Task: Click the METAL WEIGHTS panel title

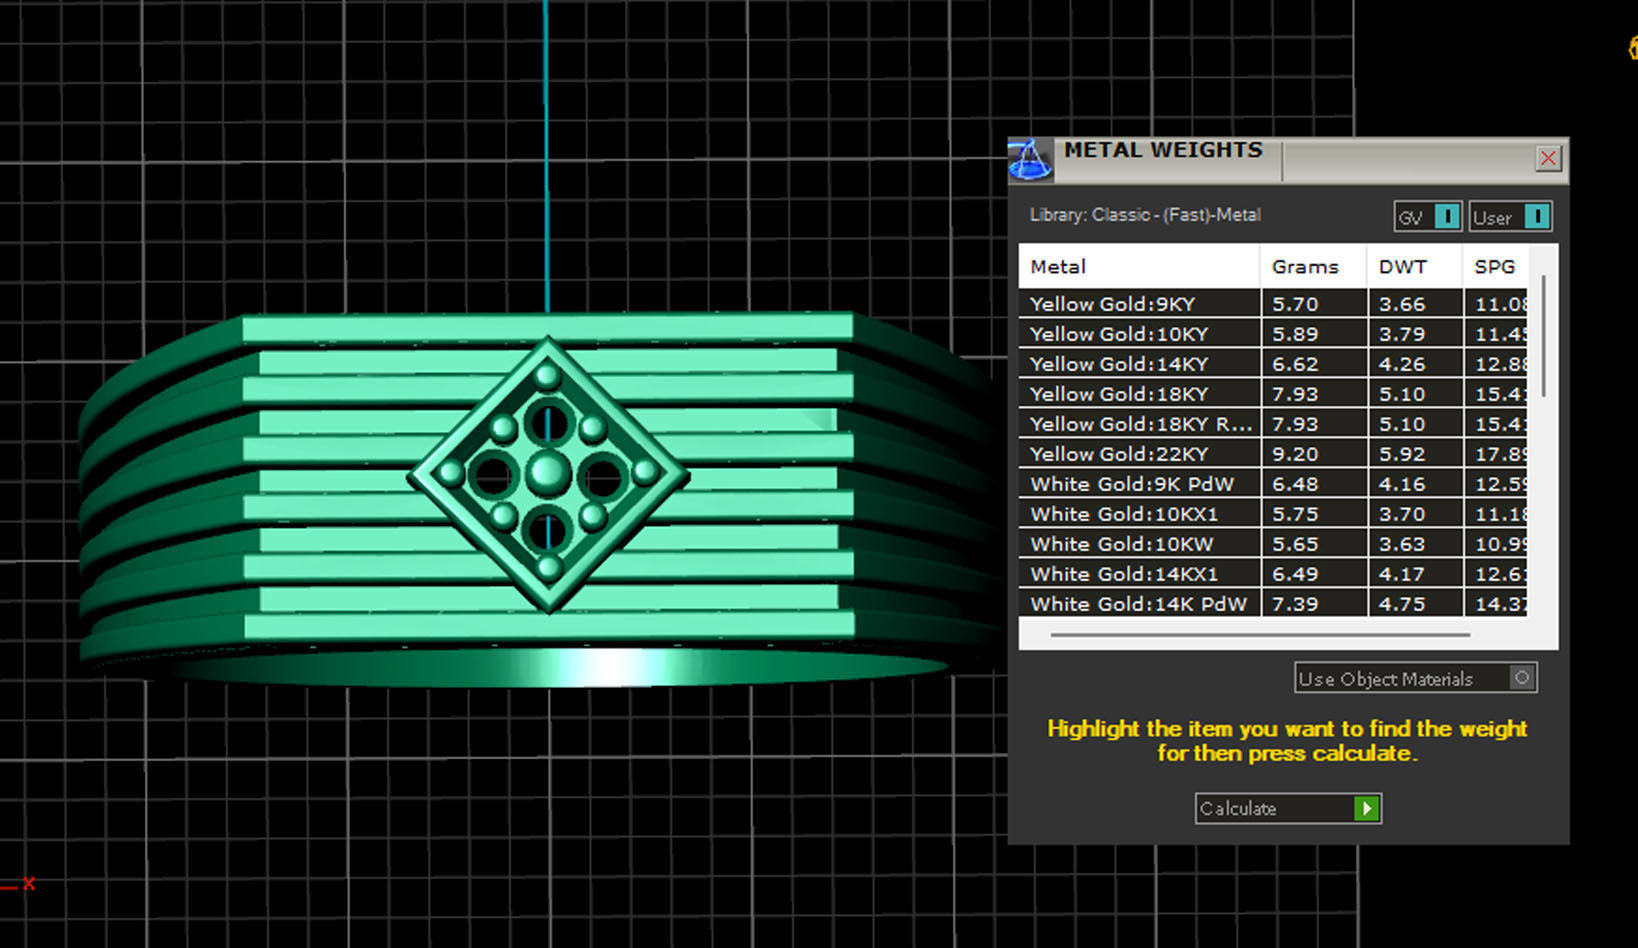Action: tap(1163, 150)
